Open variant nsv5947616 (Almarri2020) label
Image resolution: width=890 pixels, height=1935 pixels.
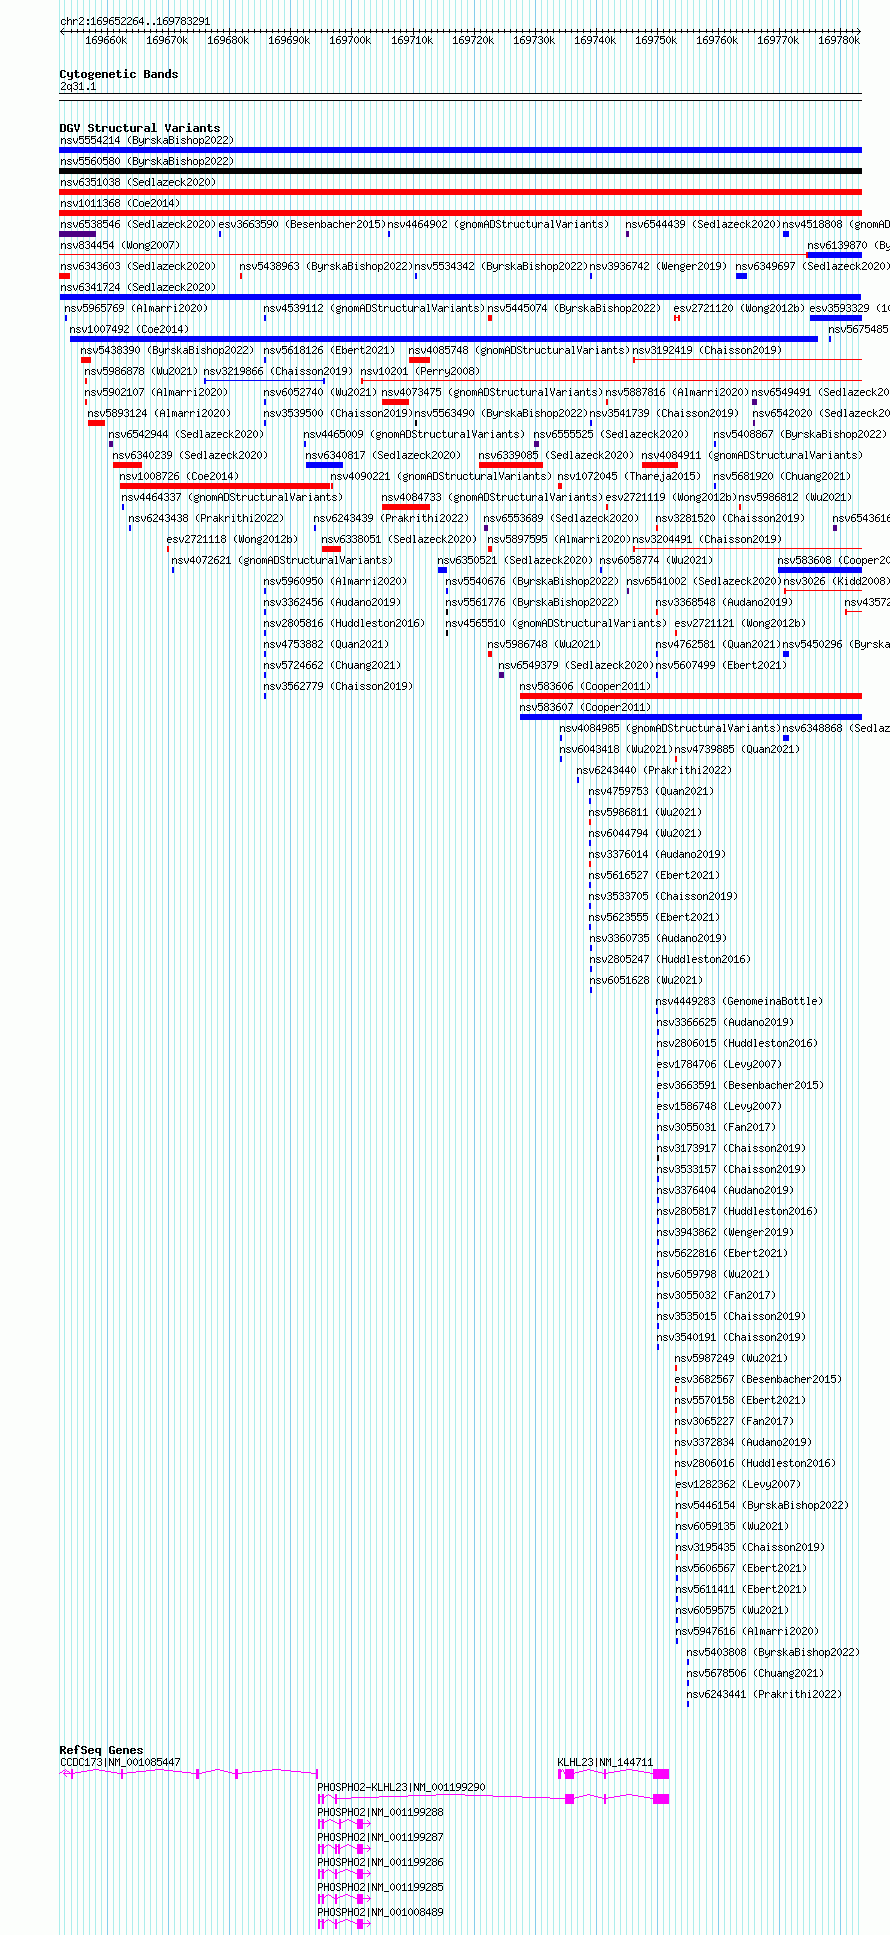[x=746, y=1631]
